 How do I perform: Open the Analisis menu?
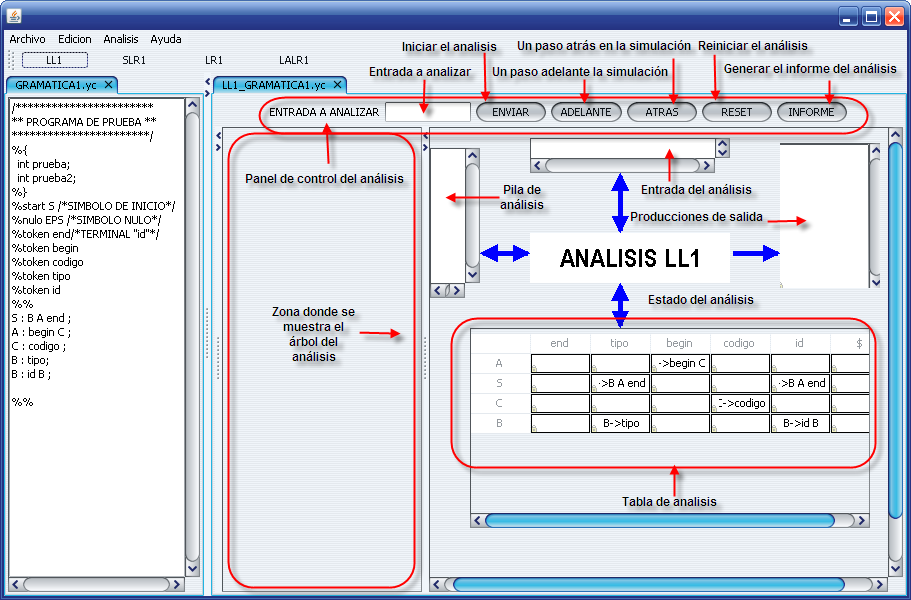[121, 39]
